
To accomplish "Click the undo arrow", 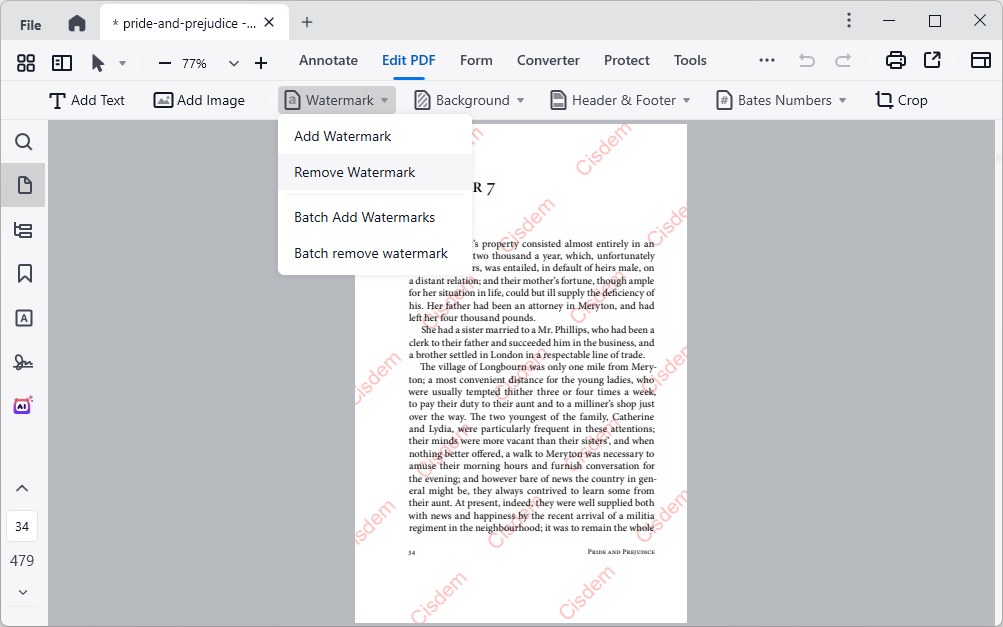I will click(x=806, y=60).
